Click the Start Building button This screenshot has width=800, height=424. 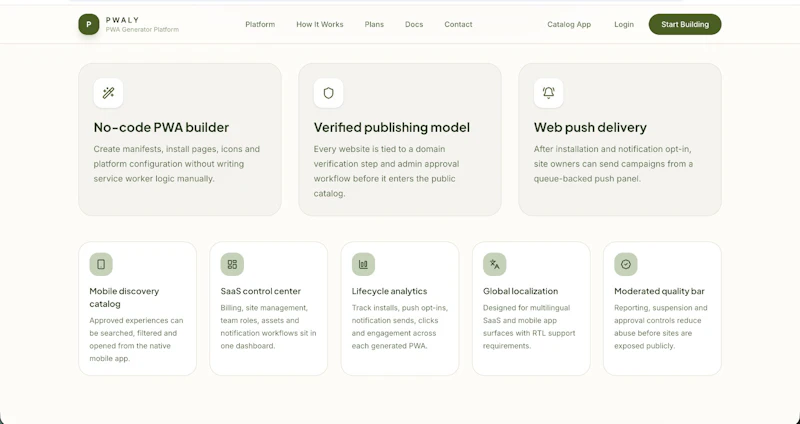tap(685, 24)
